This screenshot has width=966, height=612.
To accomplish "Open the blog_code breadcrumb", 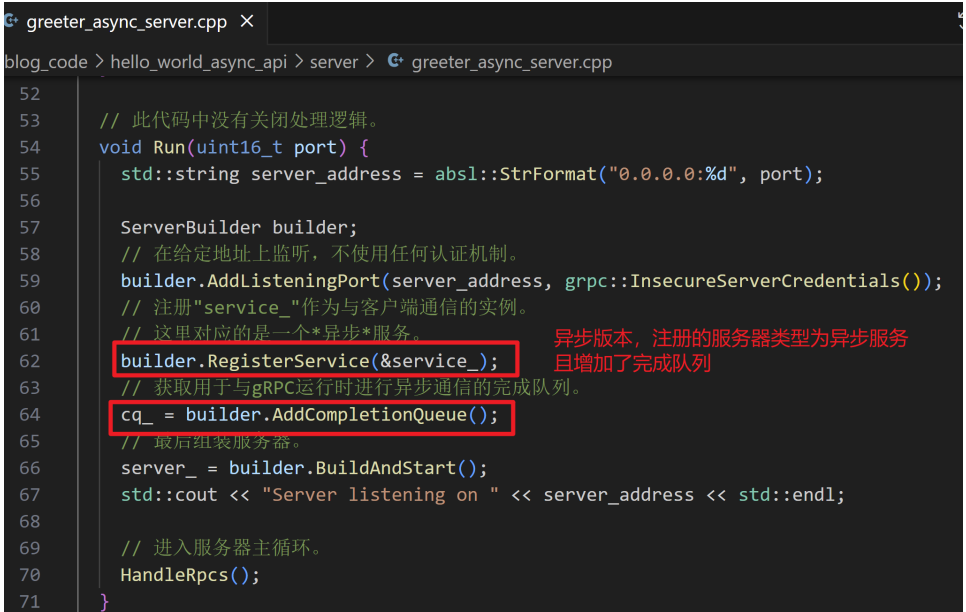I will (46, 62).
